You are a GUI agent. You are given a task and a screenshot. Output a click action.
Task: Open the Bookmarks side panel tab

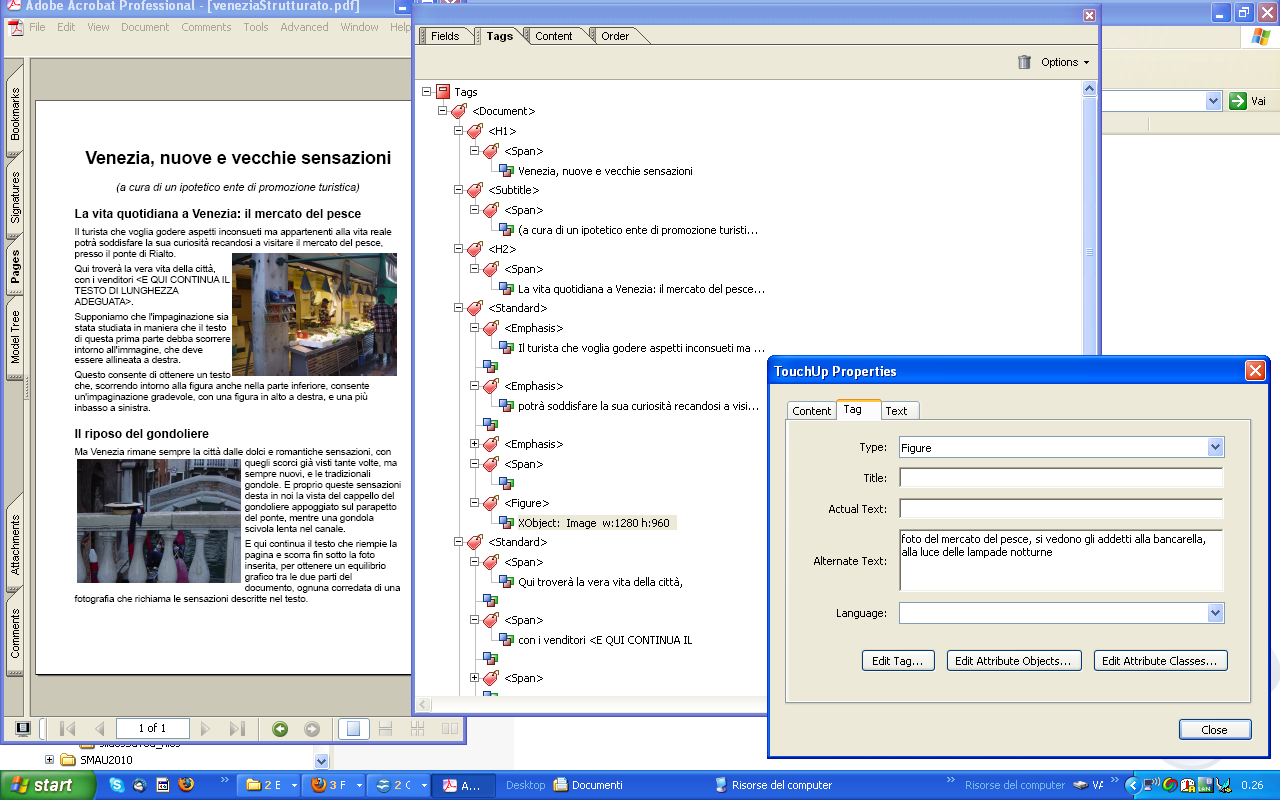point(15,112)
